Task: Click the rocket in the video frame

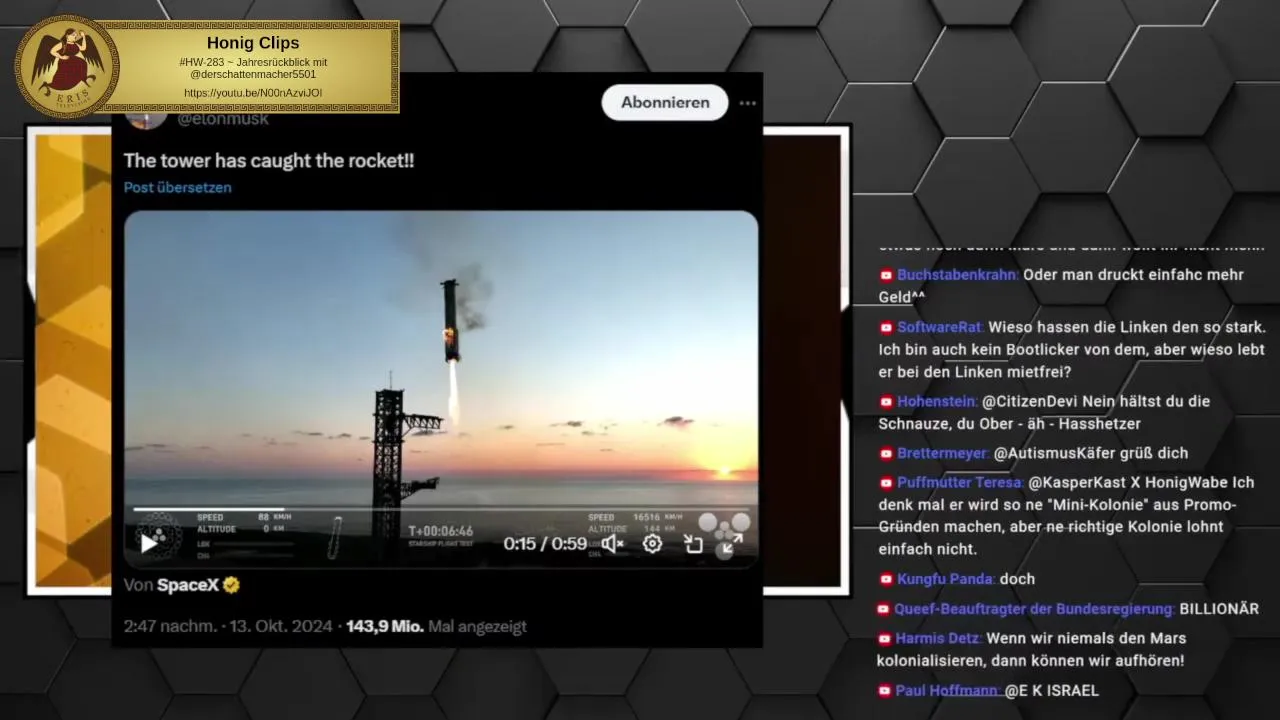Action: coord(451,321)
